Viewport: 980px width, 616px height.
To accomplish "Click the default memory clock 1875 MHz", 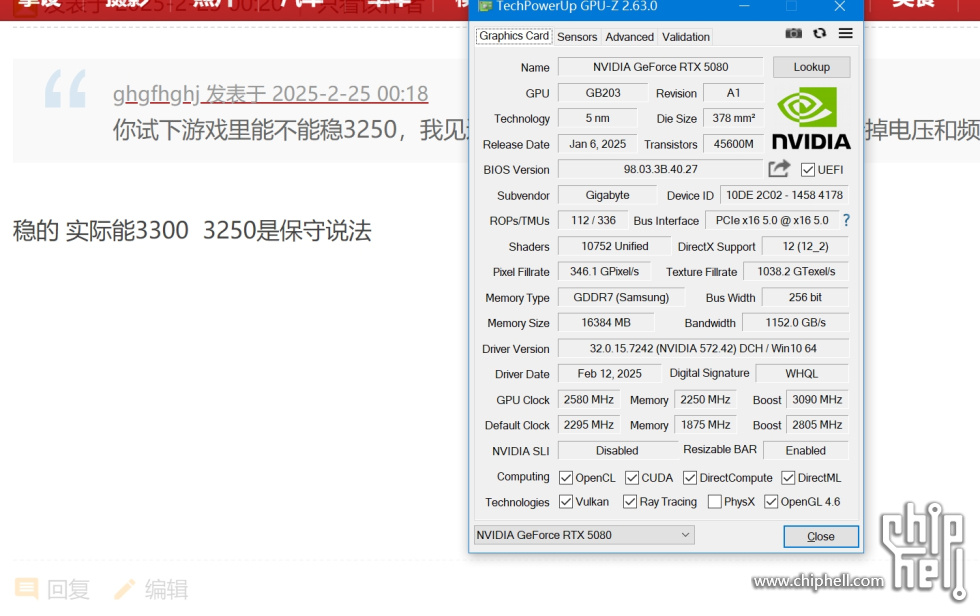I will (705, 425).
